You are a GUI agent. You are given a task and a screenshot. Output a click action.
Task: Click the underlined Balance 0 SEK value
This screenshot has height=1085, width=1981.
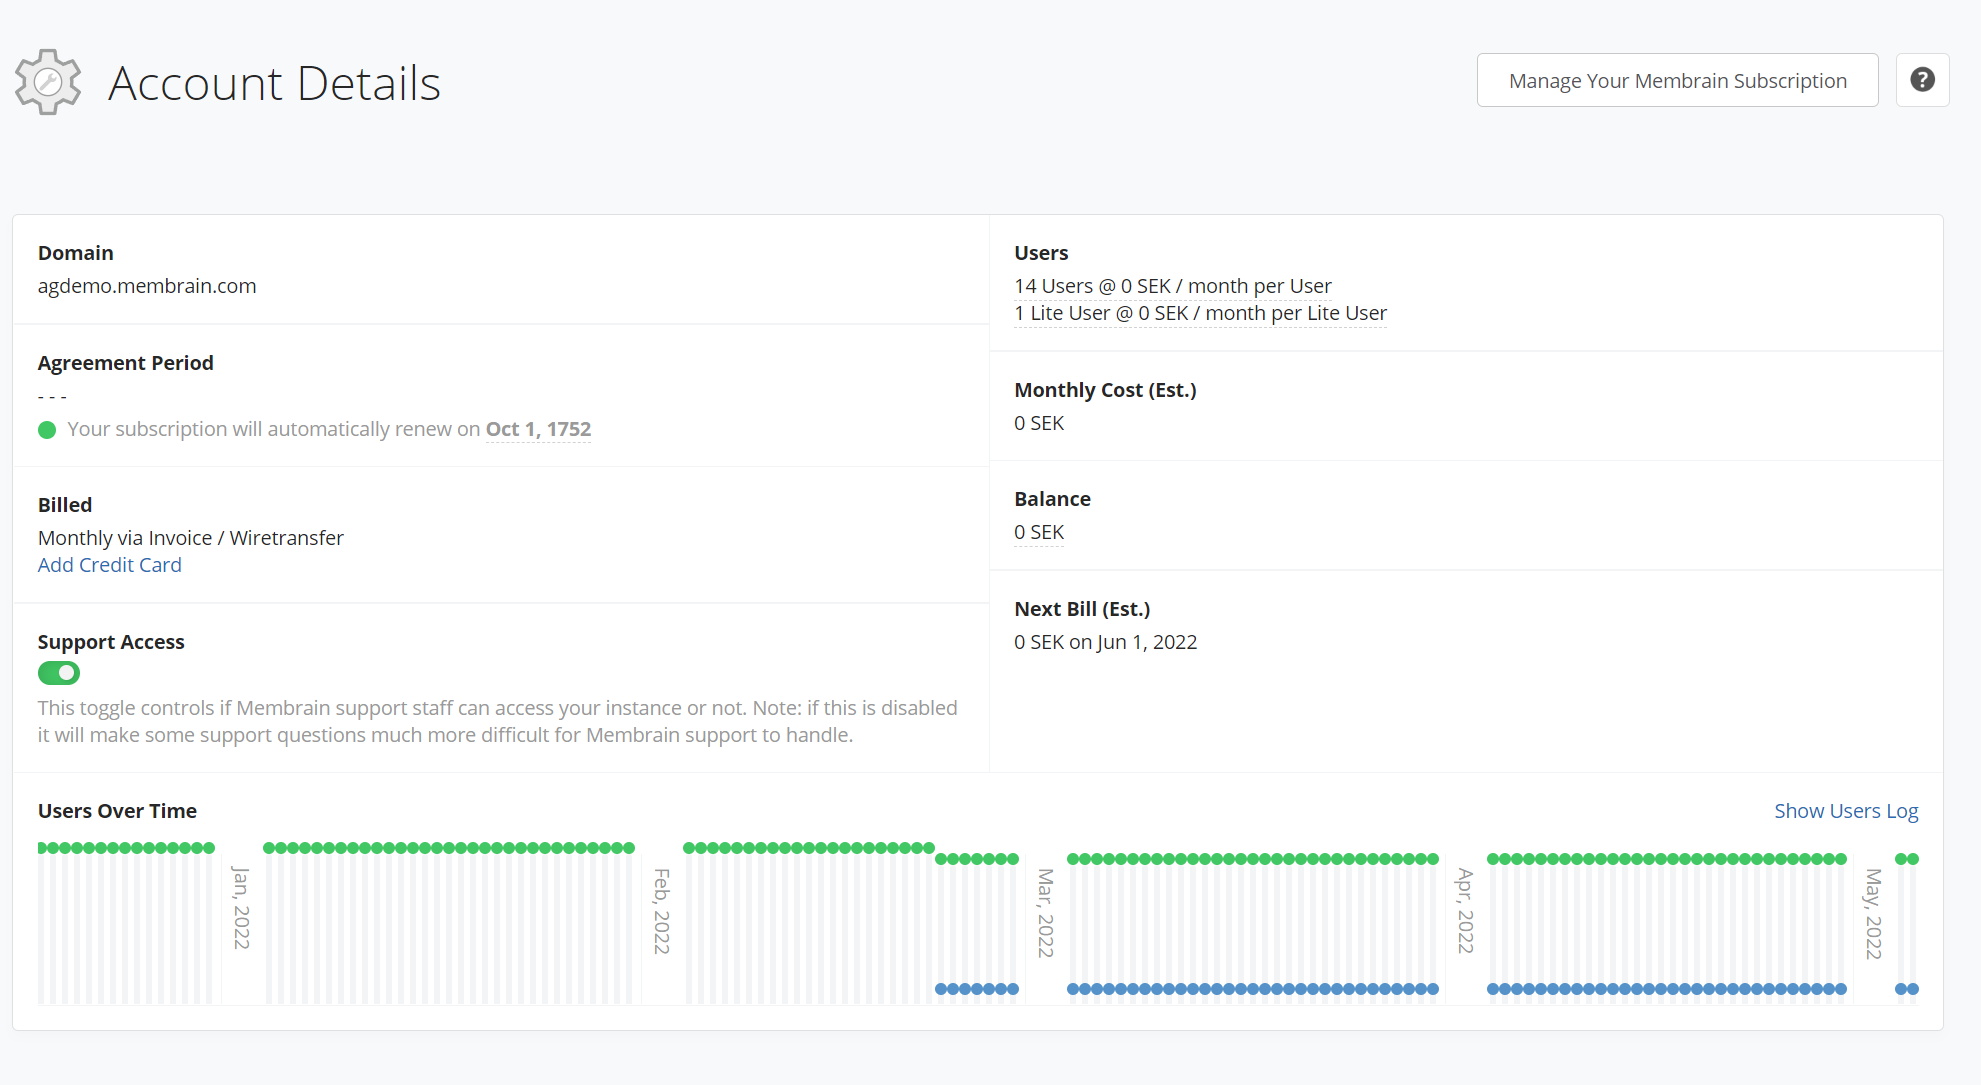[x=1038, y=532]
